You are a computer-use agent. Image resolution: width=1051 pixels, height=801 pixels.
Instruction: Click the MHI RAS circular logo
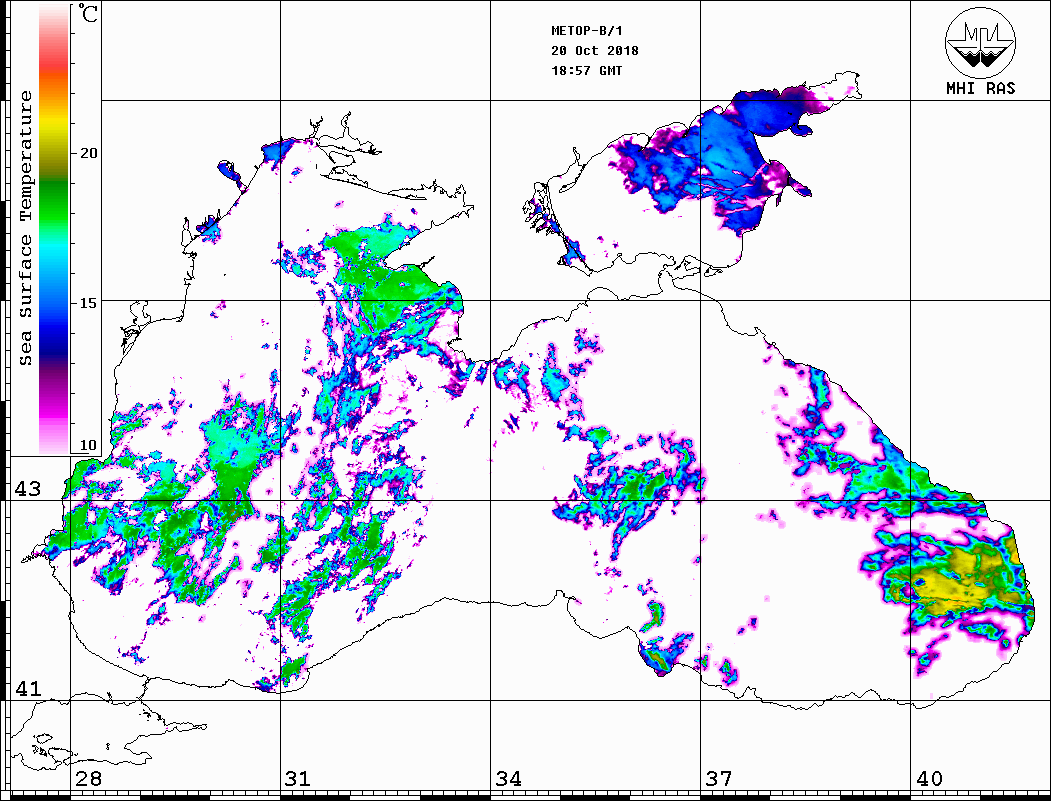click(x=981, y=43)
